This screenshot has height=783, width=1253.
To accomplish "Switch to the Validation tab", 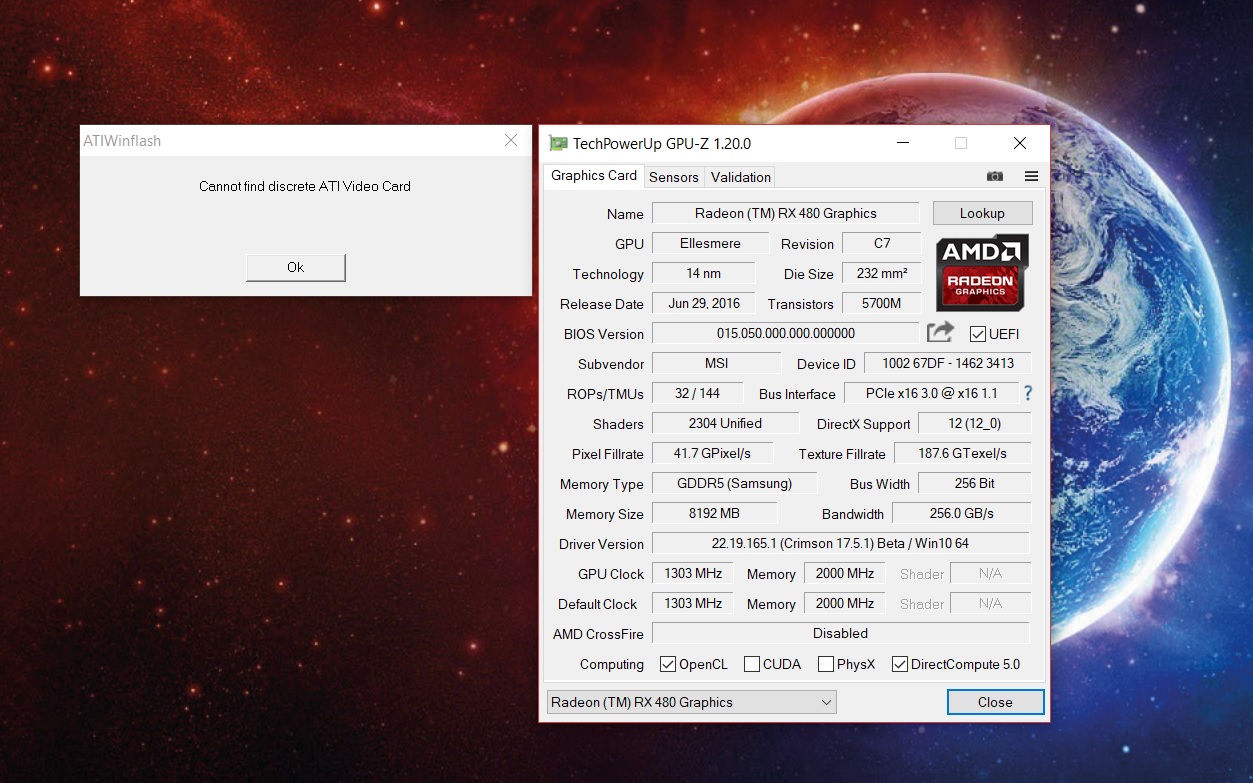I will [x=740, y=177].
